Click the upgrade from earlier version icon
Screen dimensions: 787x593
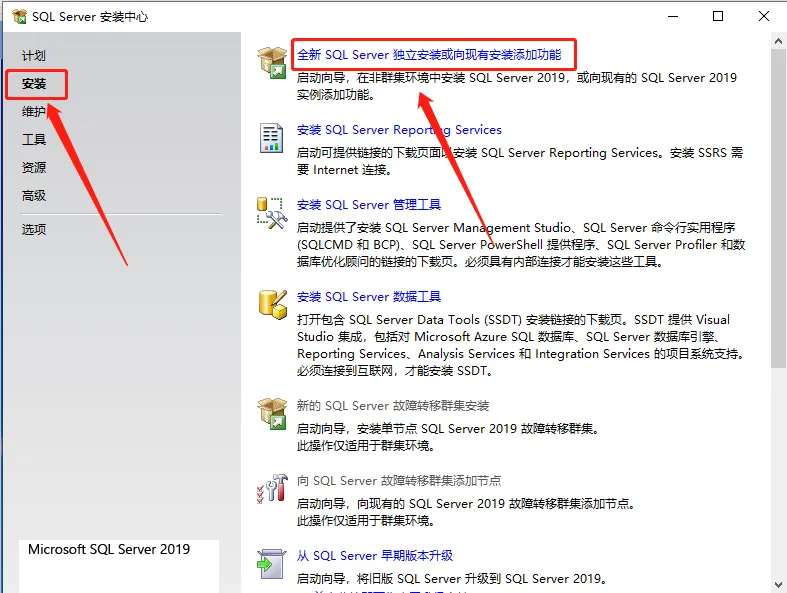pos(271,564)
